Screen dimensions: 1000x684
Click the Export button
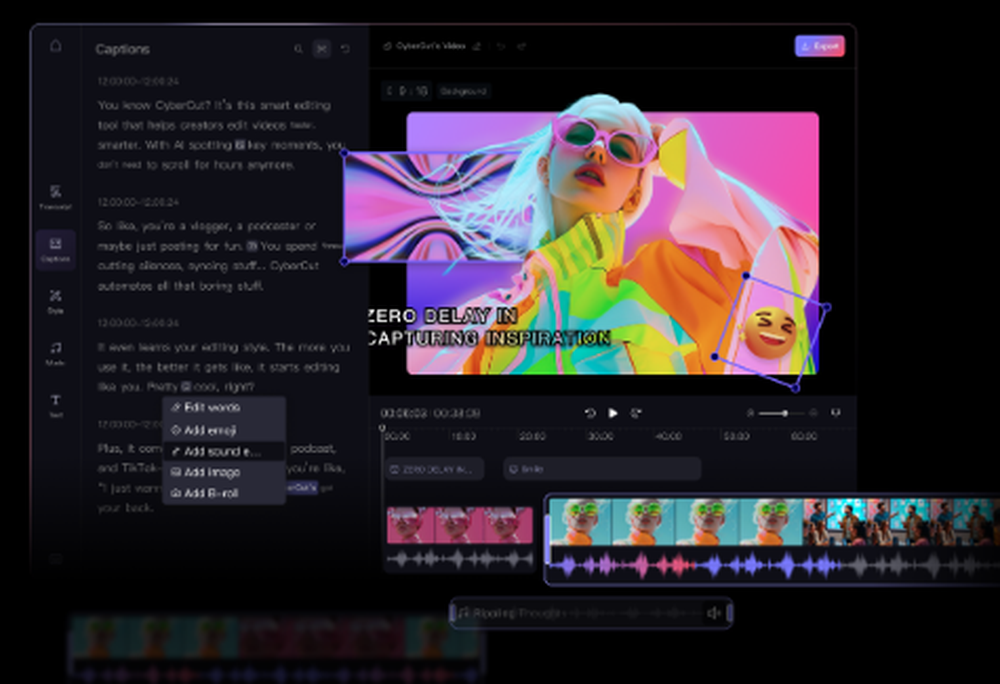coord(819,46)
